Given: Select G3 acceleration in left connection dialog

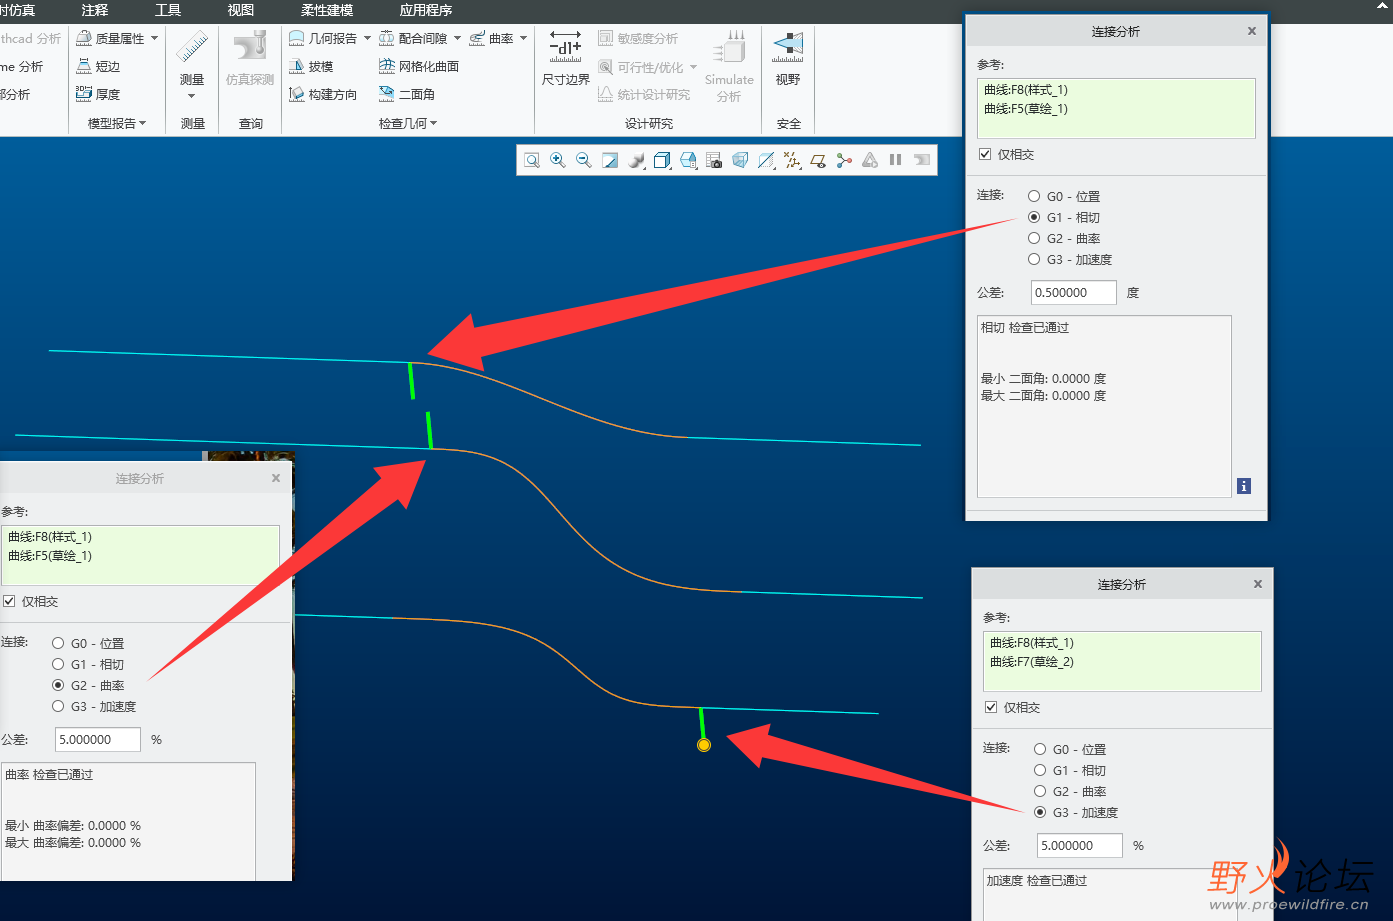Looking at the screenshot, I should tap(58, 706).
